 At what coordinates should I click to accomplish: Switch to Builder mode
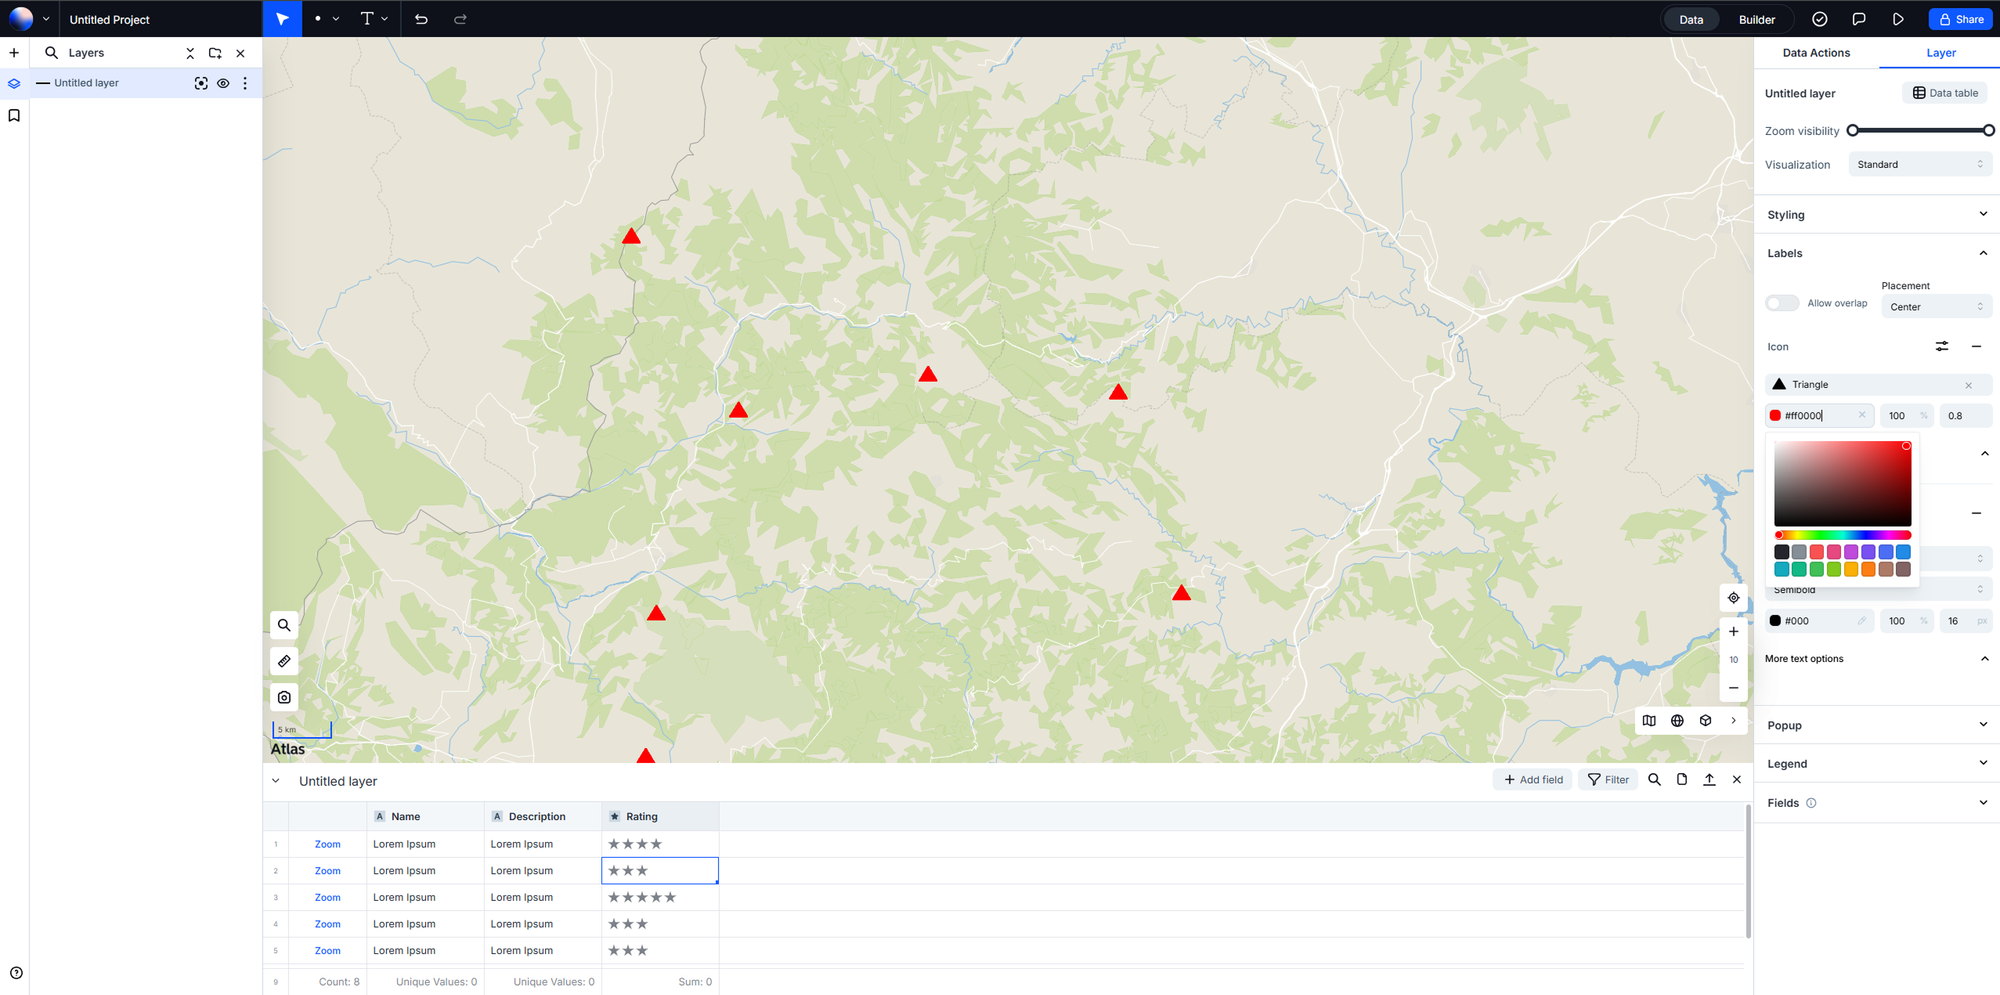[x=1756, y=19]
